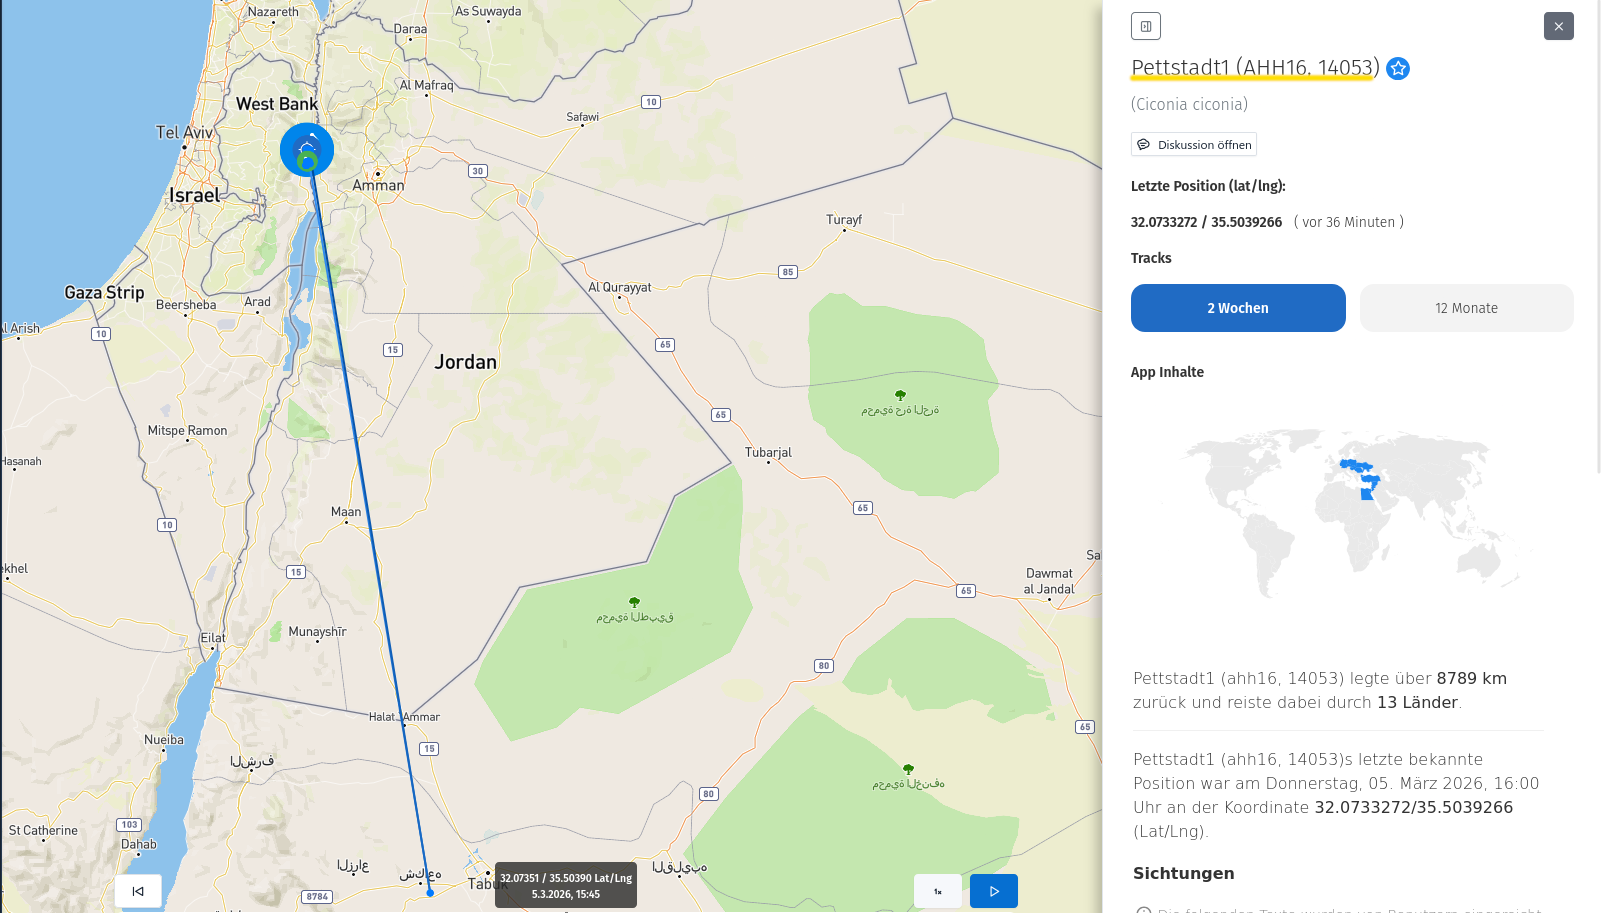Click the blue stork marker on map
Image resolution: width=1602 pixels, height=913 pixels.
click(x=307, y=149)
